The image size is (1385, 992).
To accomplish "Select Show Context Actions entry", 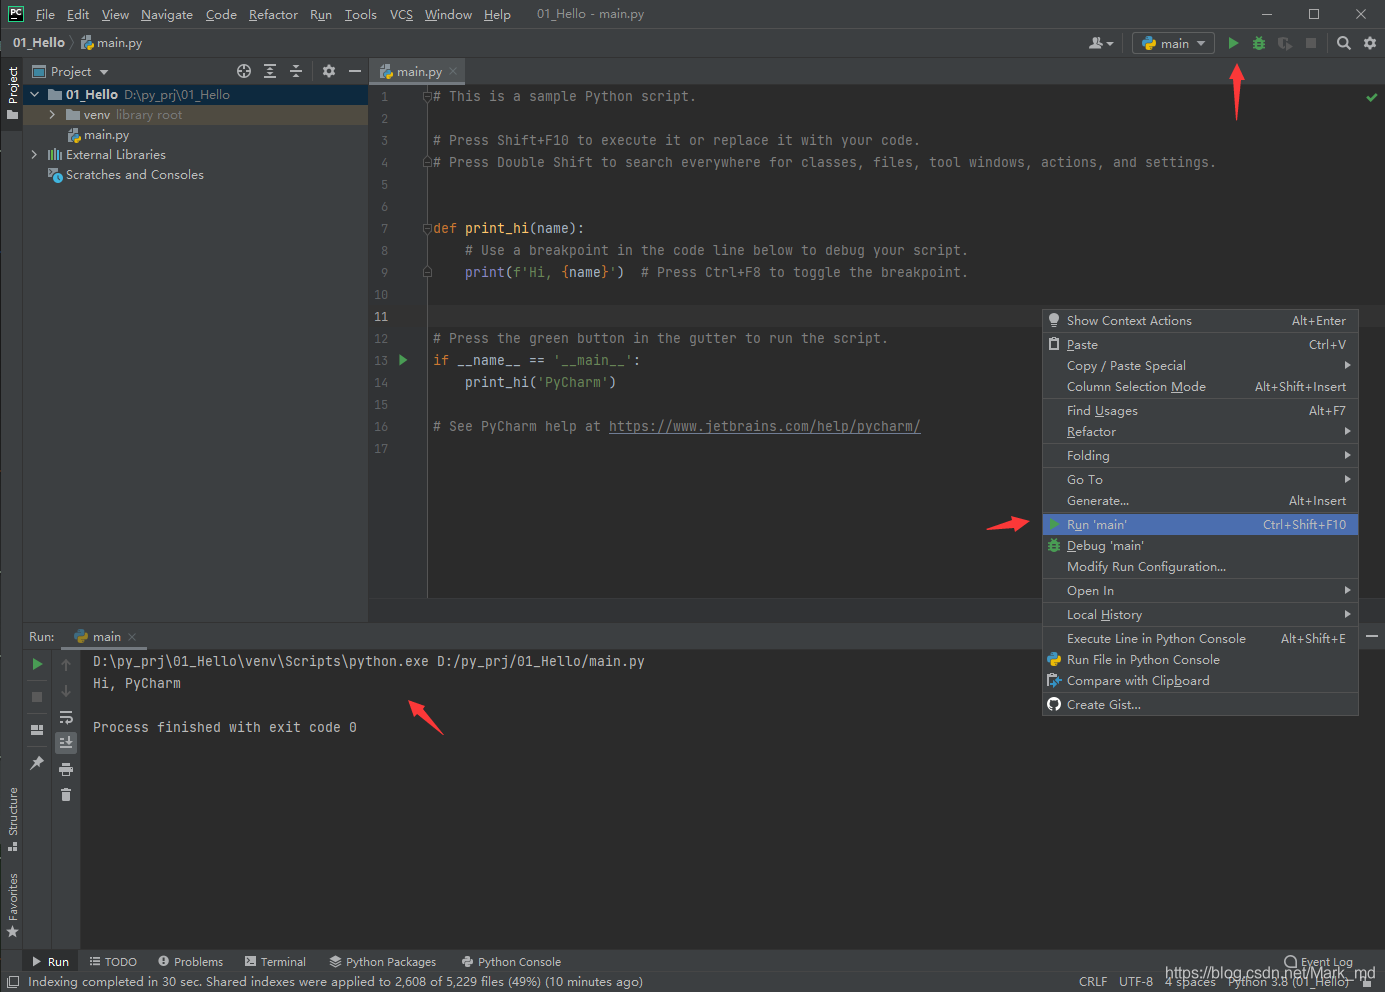I will 1200,320.
